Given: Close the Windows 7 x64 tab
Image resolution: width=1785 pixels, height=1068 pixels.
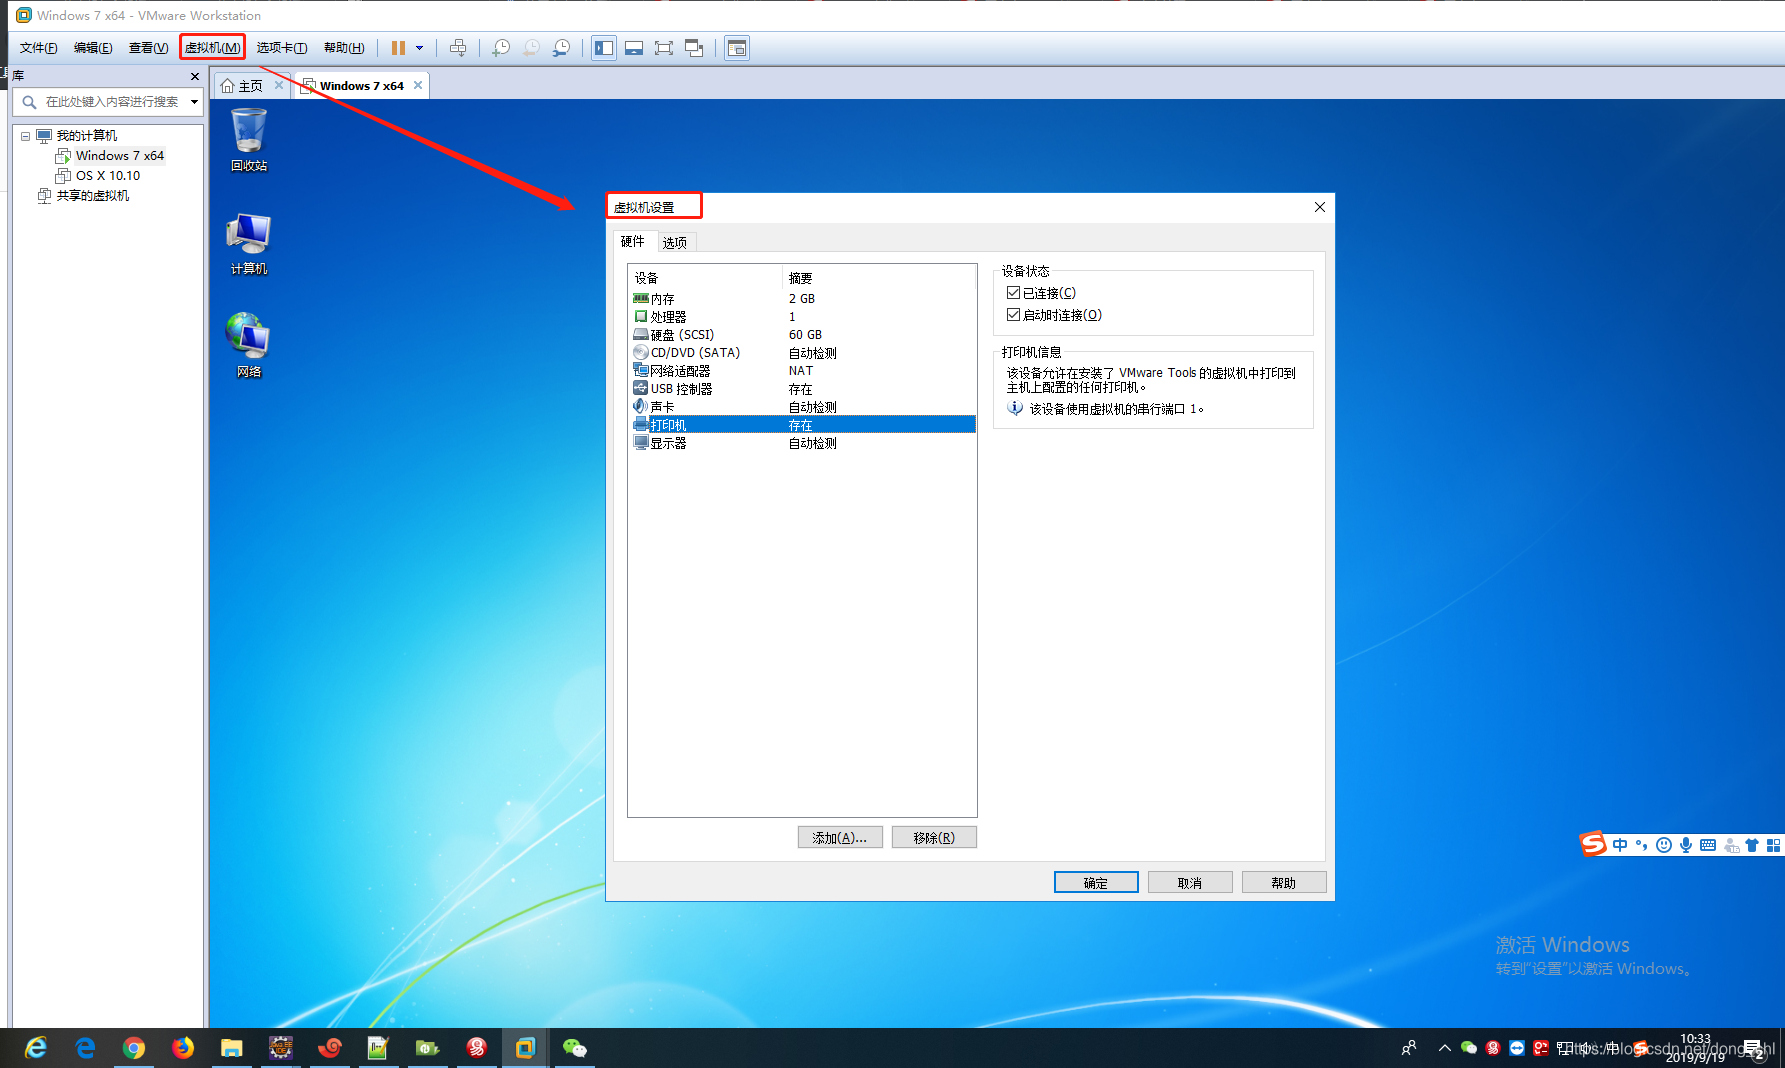Looking at the screenshot, I should (418, 85).
